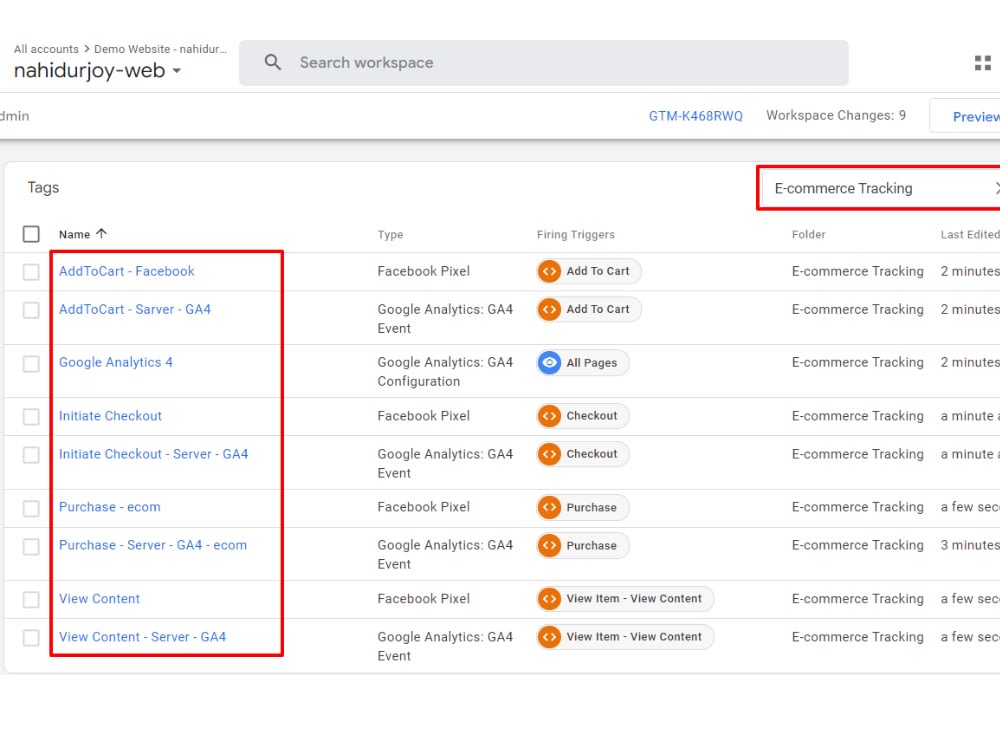Click the magnifier icon in the search bar
Viewport: 1000px width, 750px height.
pyautogui.click(x=270, y=62)
